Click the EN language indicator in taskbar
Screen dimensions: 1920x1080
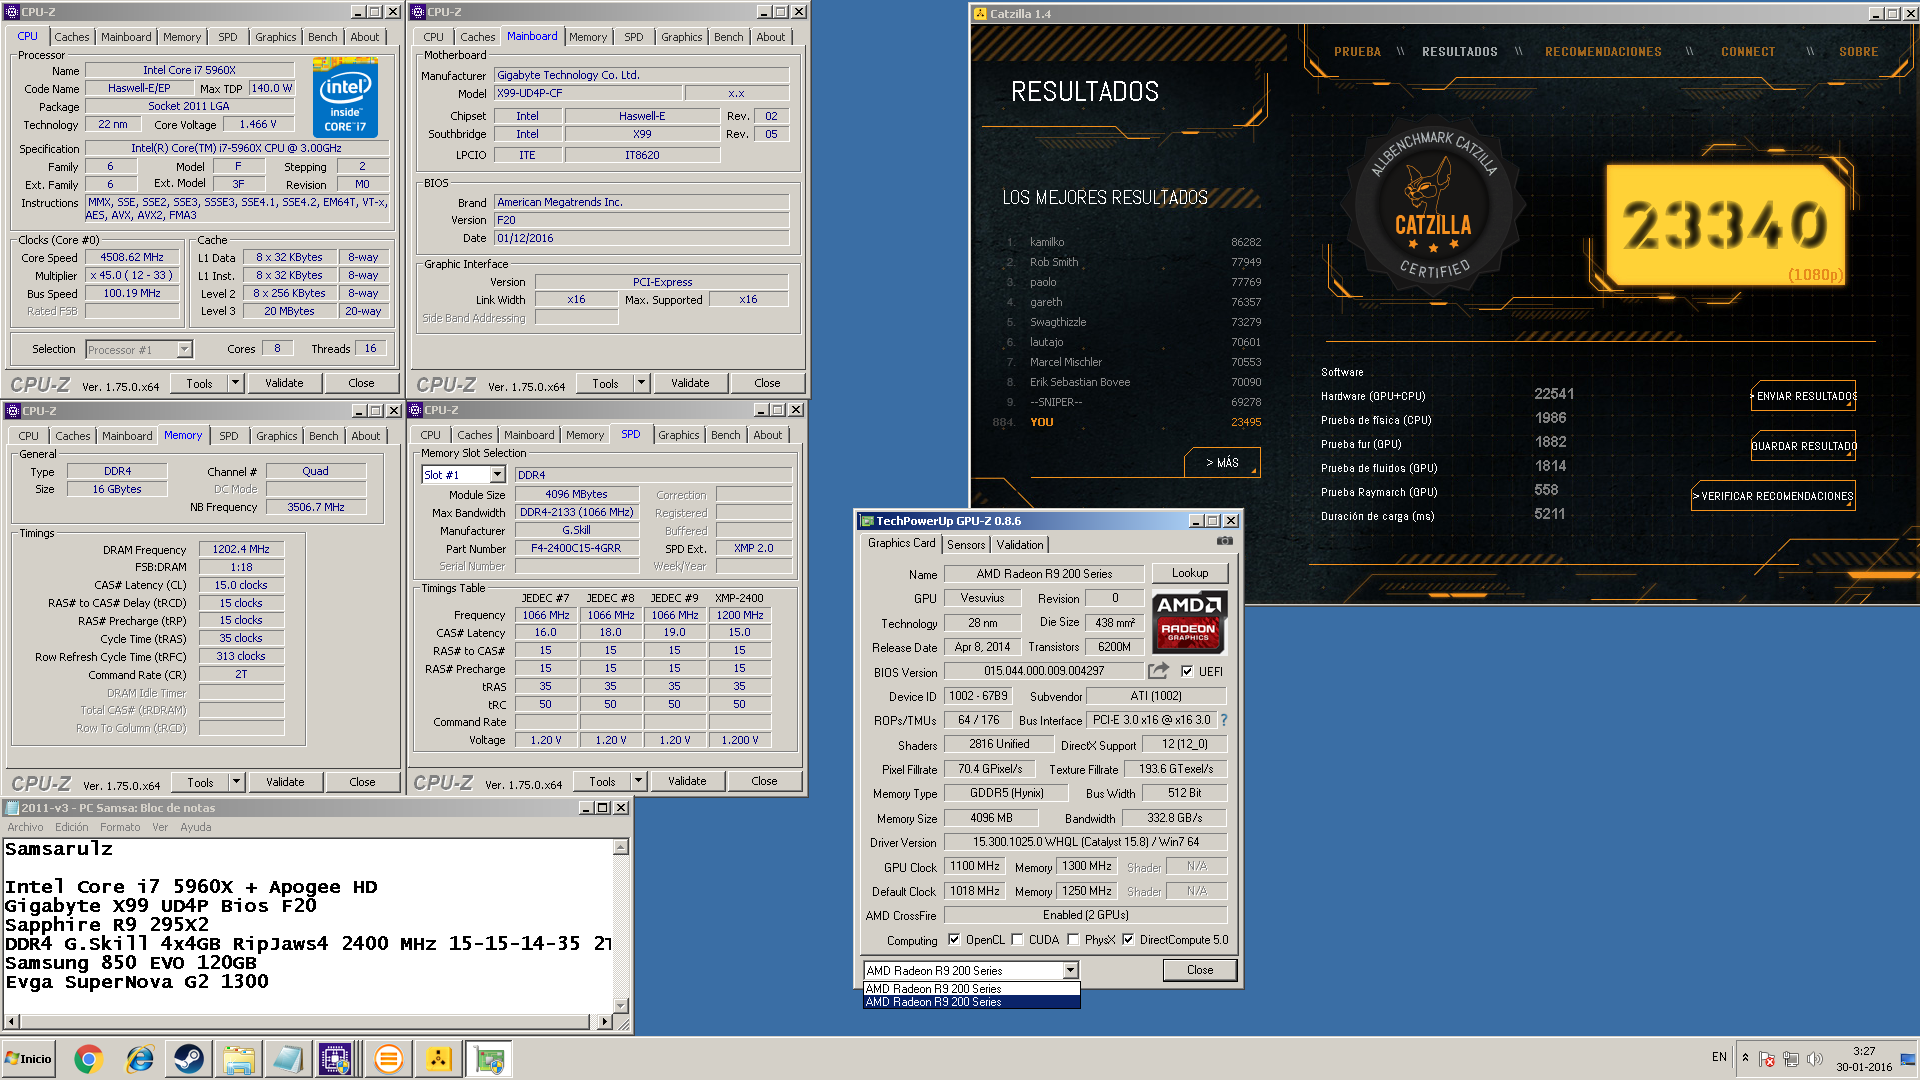(1719, 1057)
